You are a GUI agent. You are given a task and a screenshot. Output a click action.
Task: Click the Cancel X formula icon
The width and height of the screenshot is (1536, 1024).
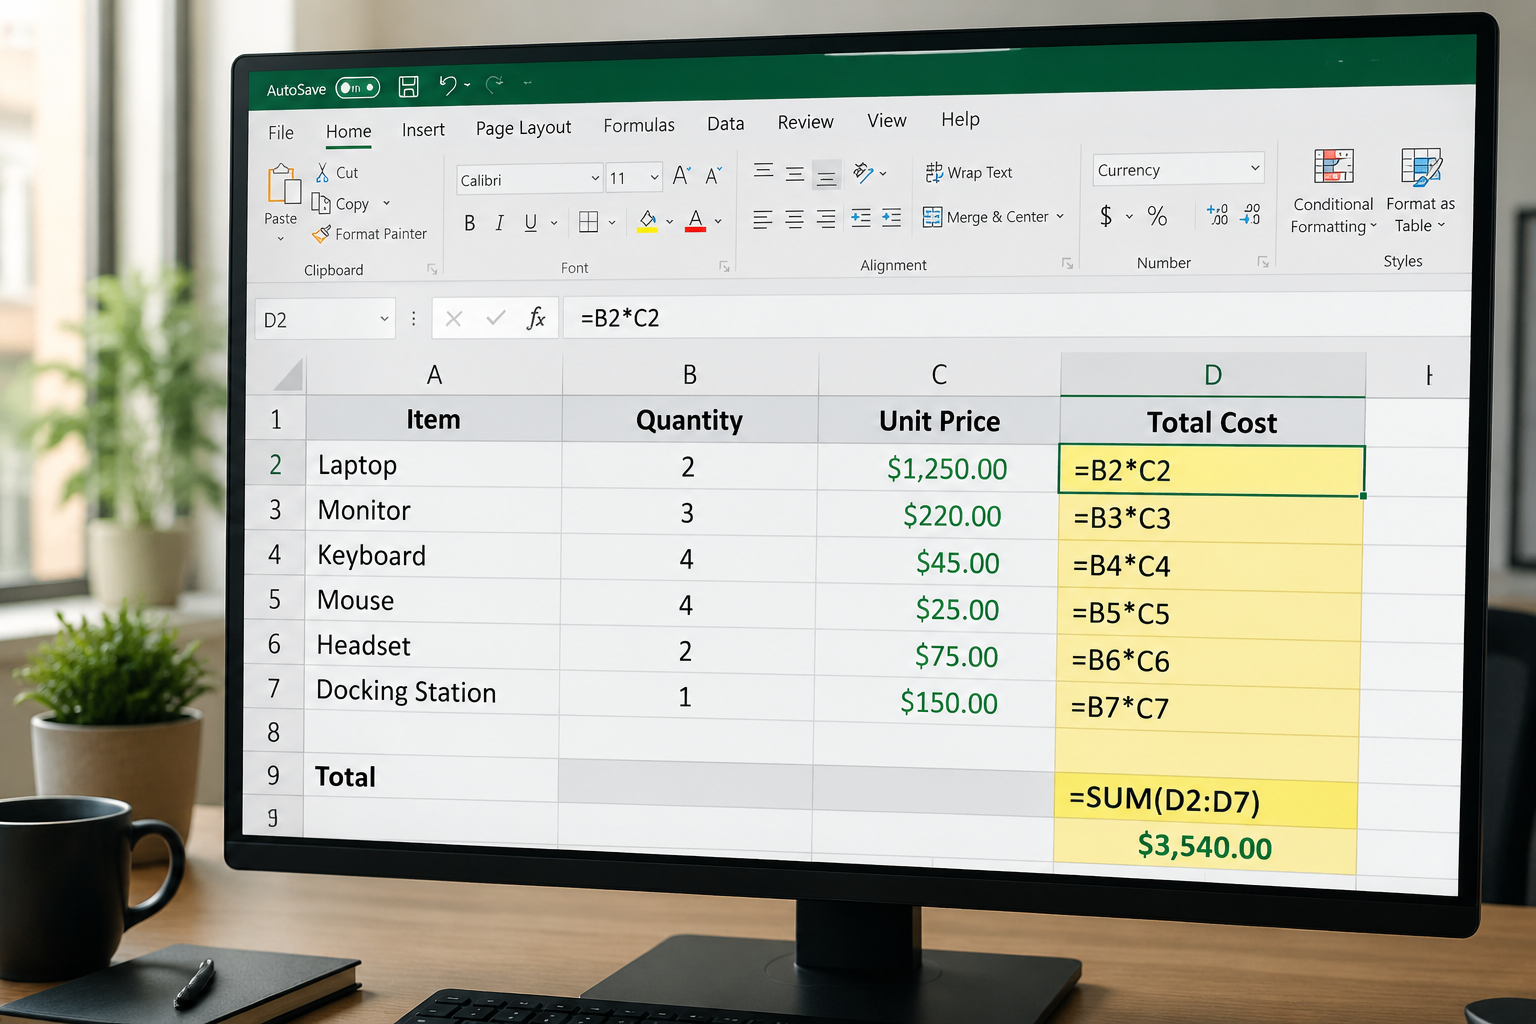coord(453,318)
